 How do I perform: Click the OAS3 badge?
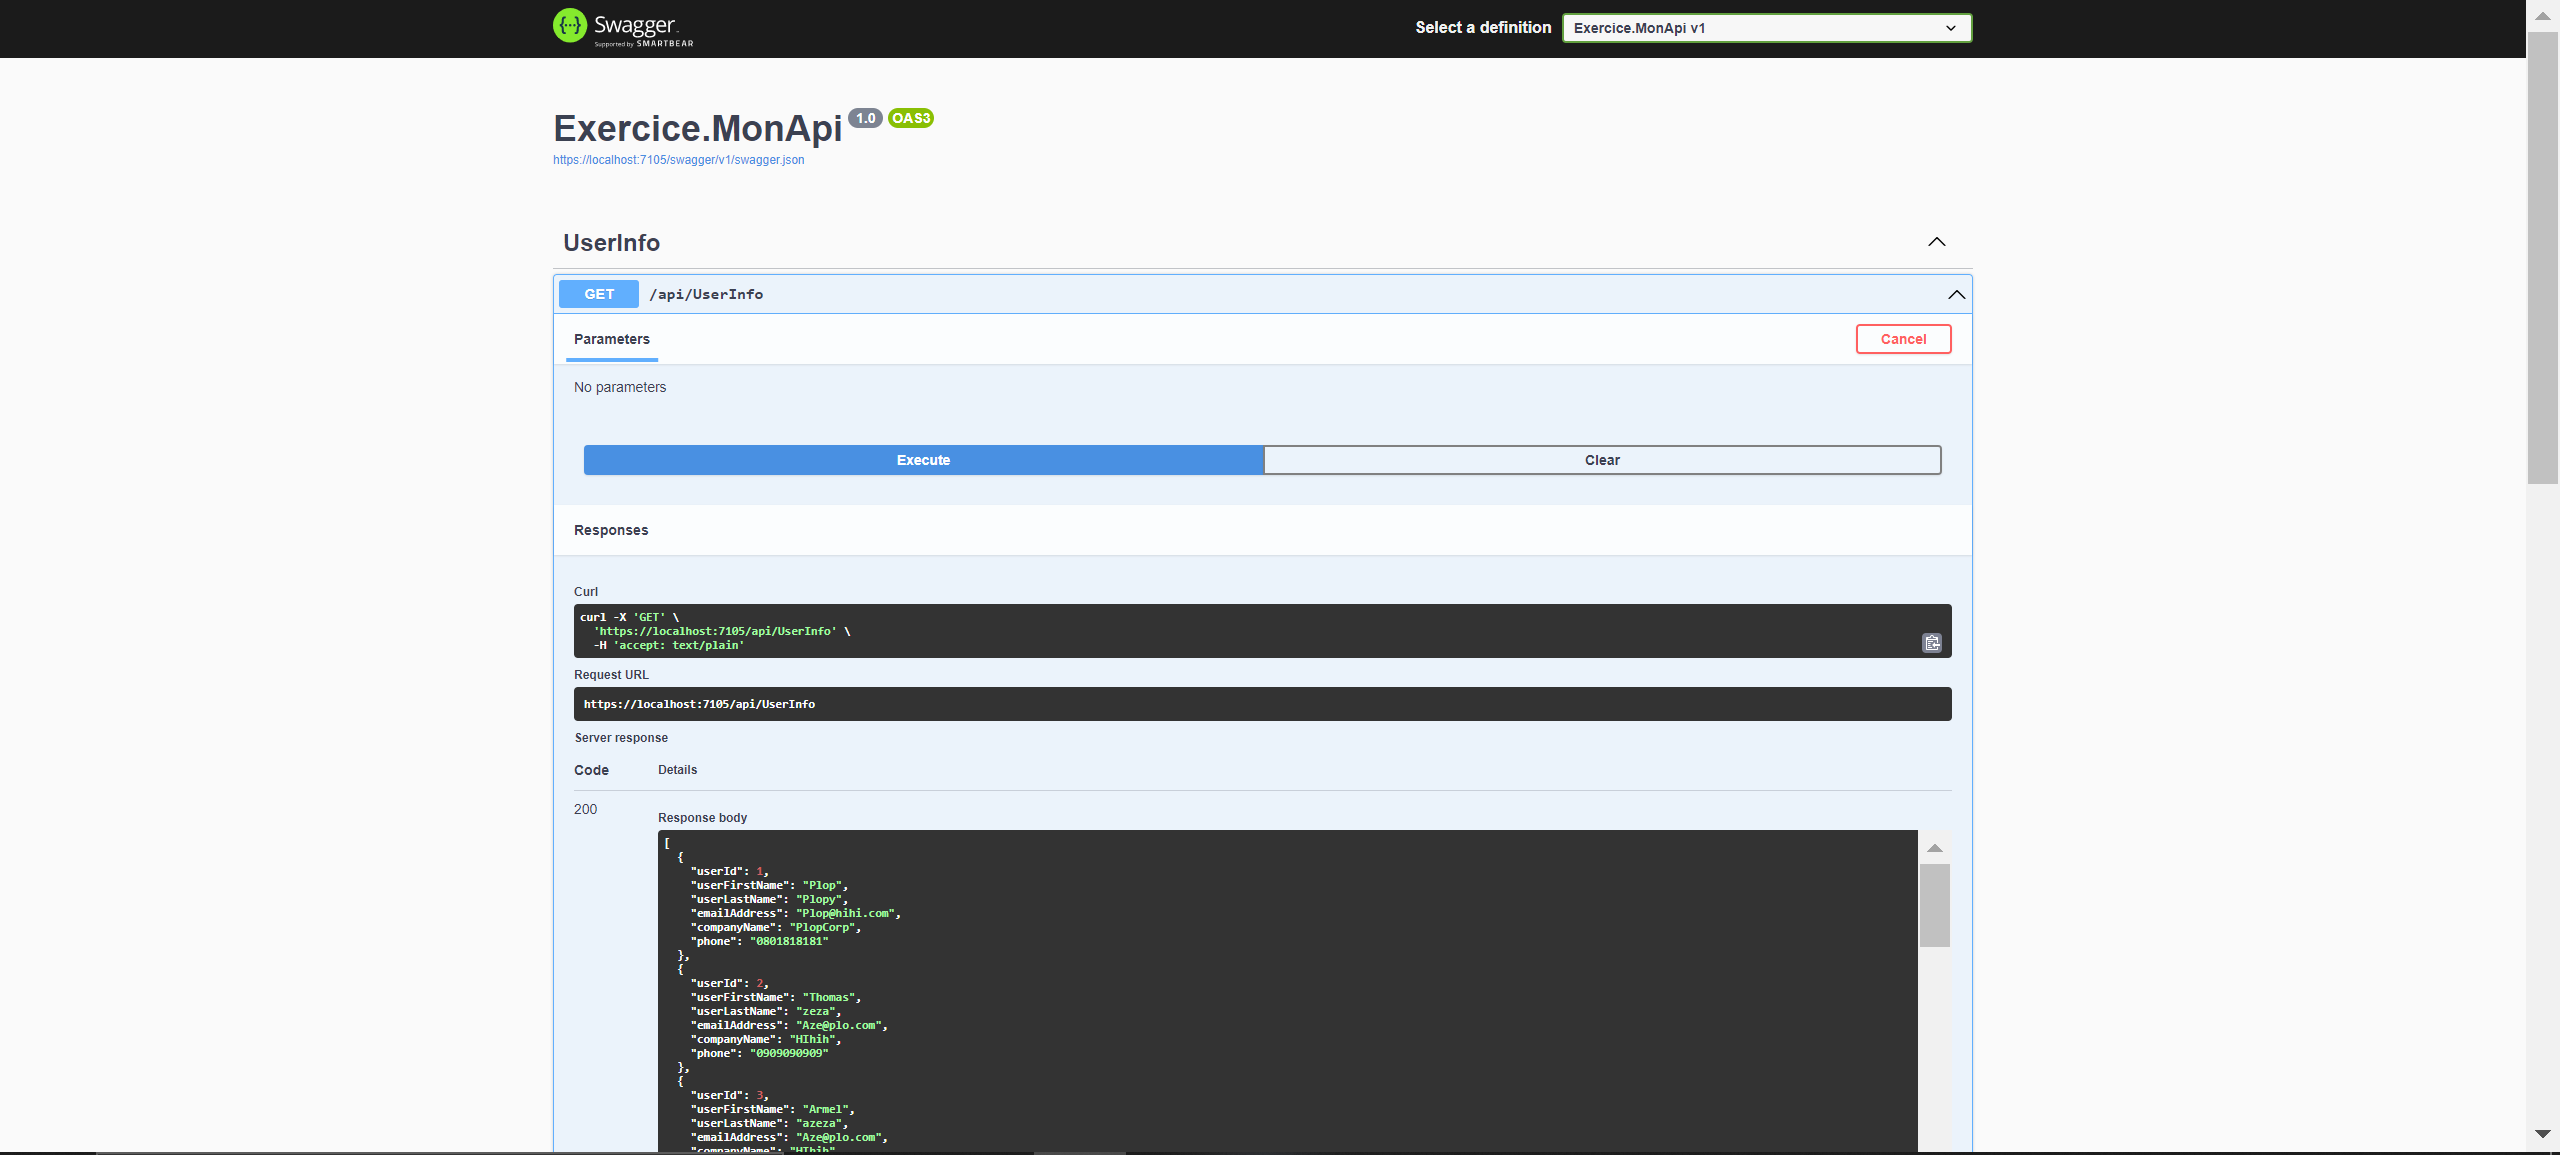[x=911, y=117]
